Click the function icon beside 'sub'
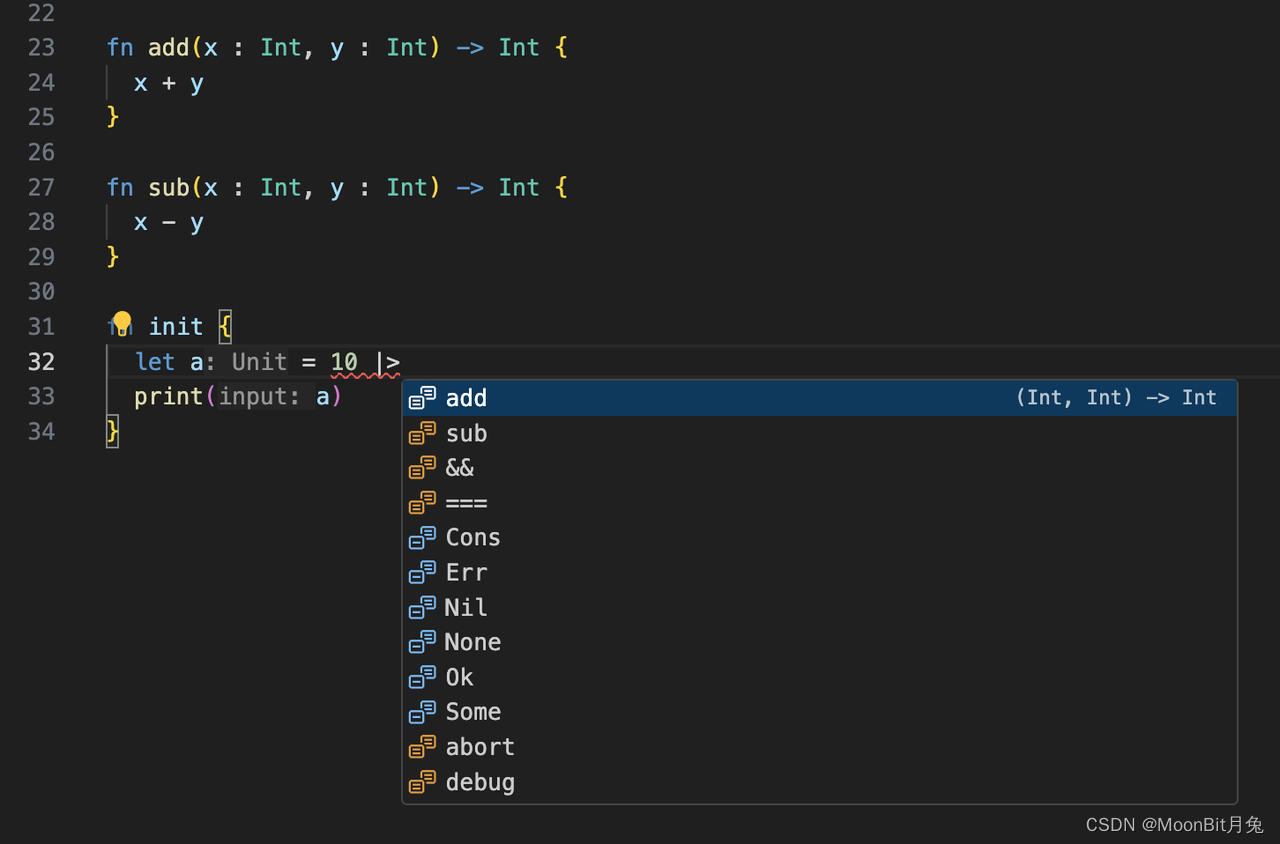The height and width of the screenshot is (844, 1280). [x=422, y=433]
